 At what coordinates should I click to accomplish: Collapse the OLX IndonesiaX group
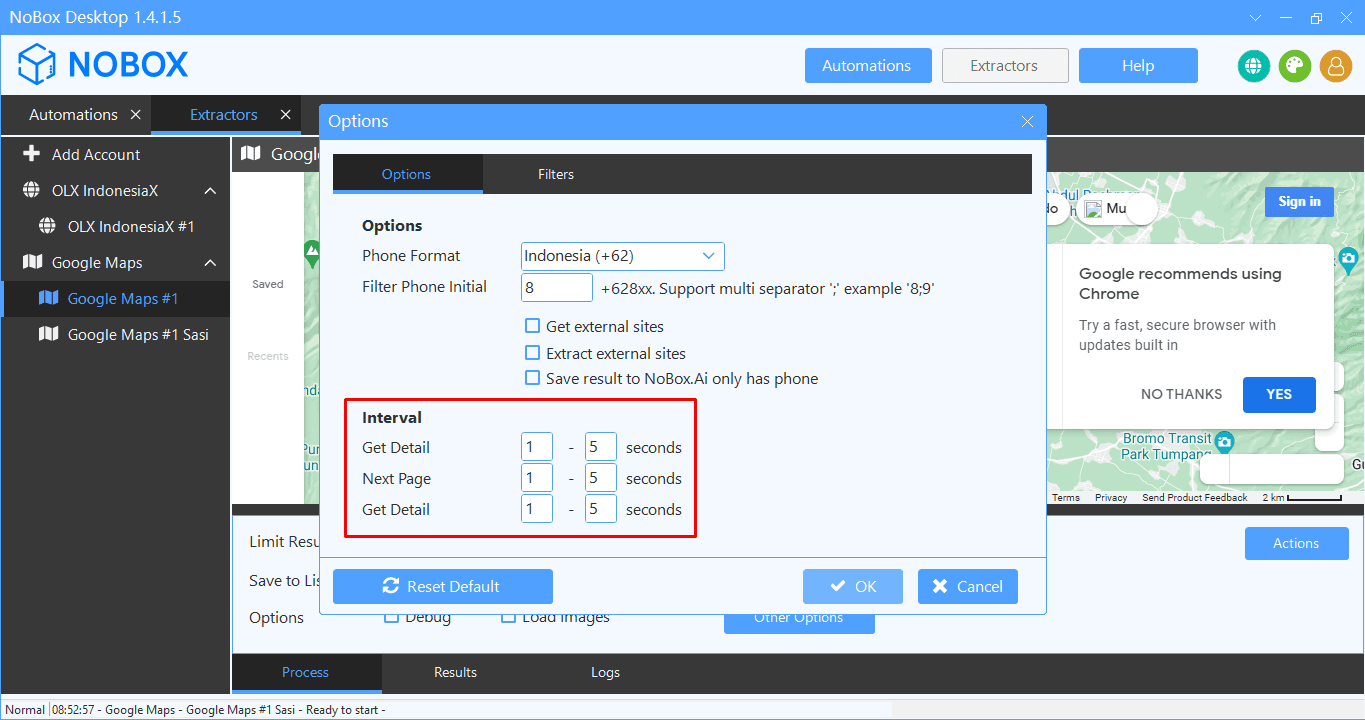(x=210, y=191)
